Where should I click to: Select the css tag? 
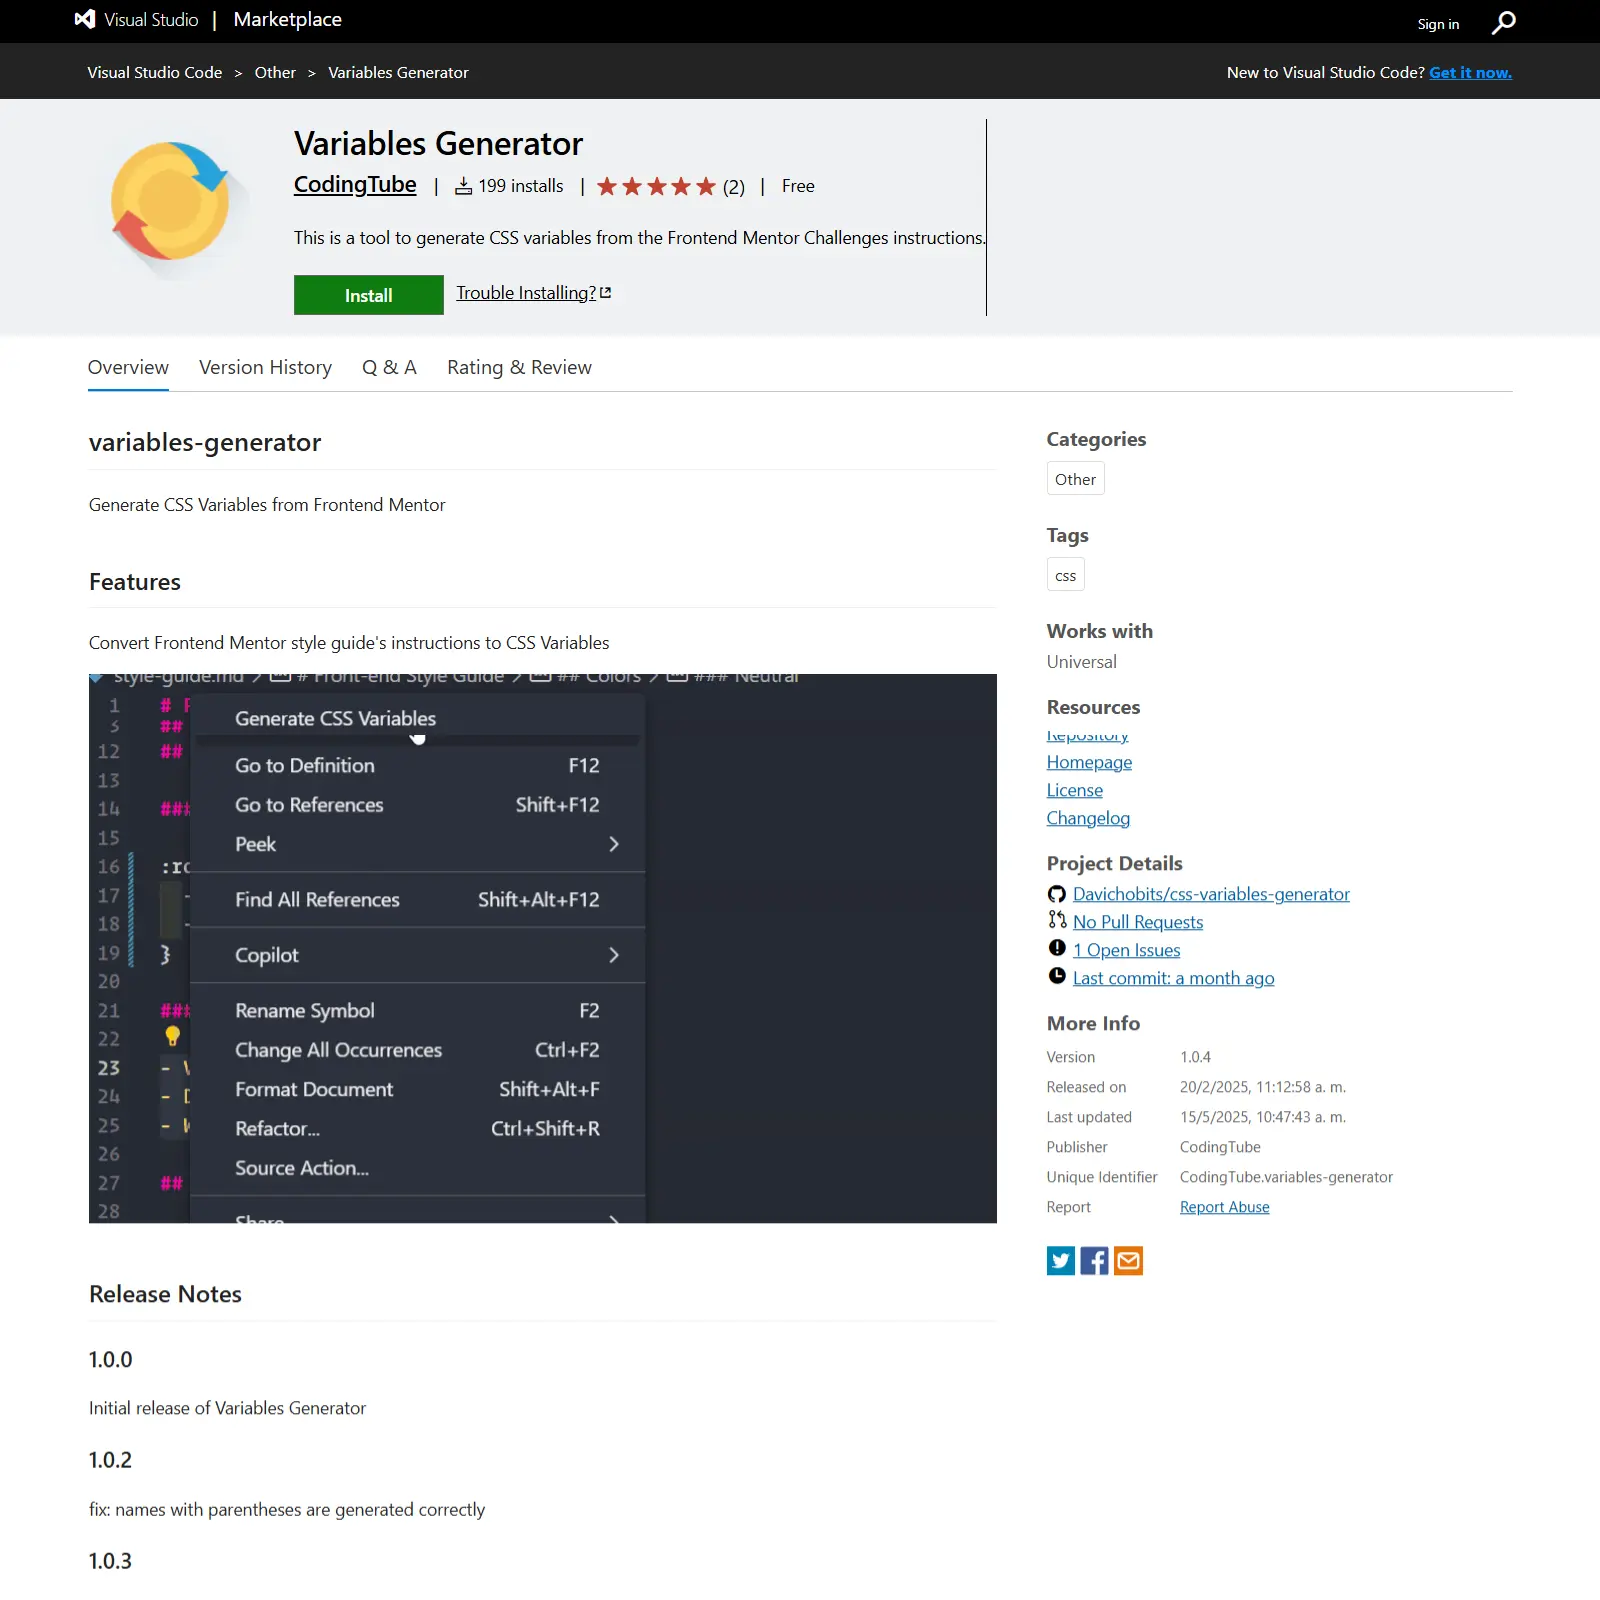tap(1065, 574)
